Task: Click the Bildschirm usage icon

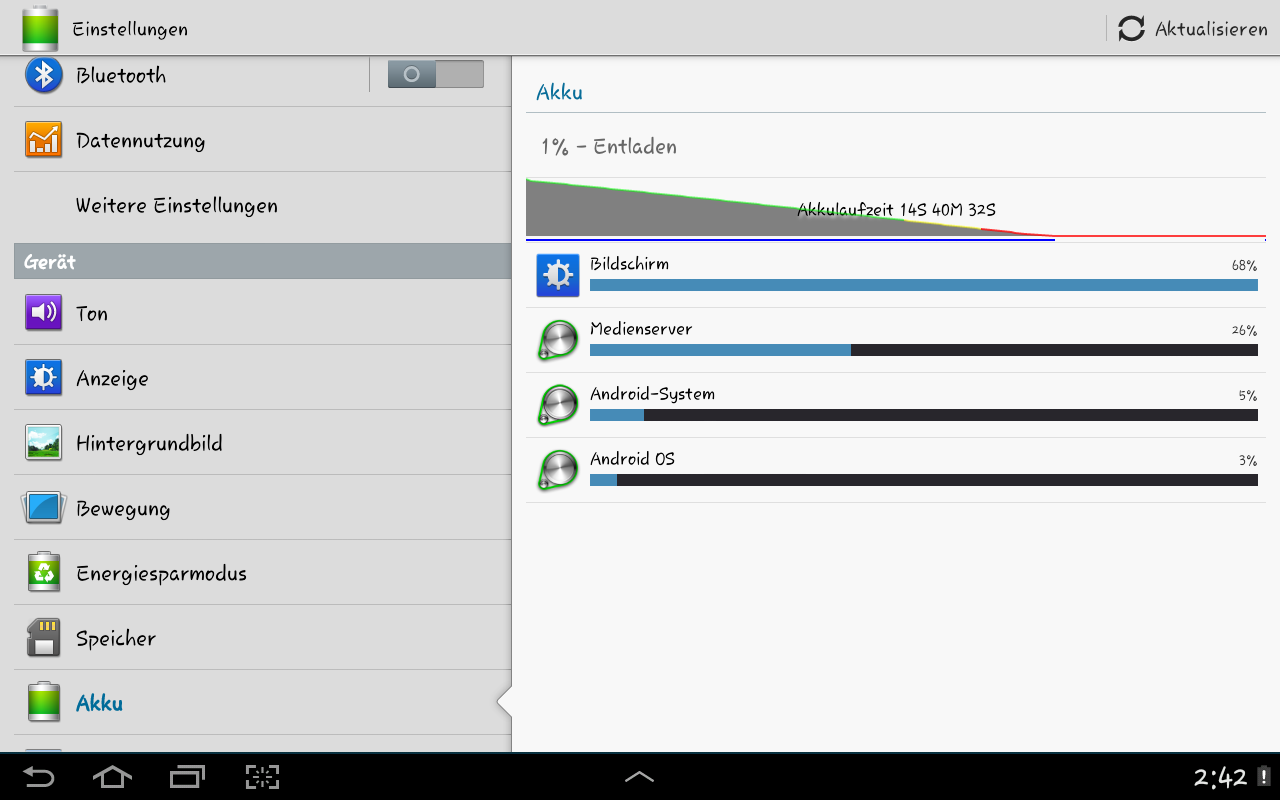Action: pos(558,275)
